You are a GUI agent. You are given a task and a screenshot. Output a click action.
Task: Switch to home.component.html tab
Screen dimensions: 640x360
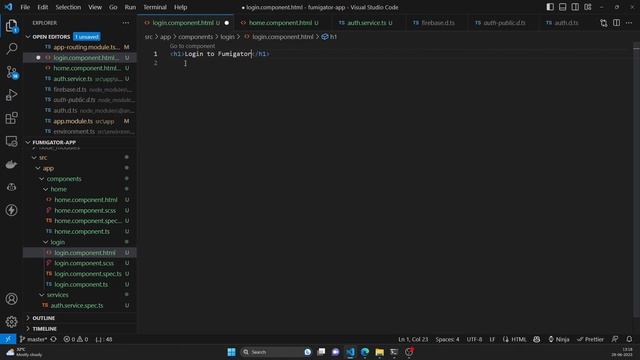[x=280, y=23]
